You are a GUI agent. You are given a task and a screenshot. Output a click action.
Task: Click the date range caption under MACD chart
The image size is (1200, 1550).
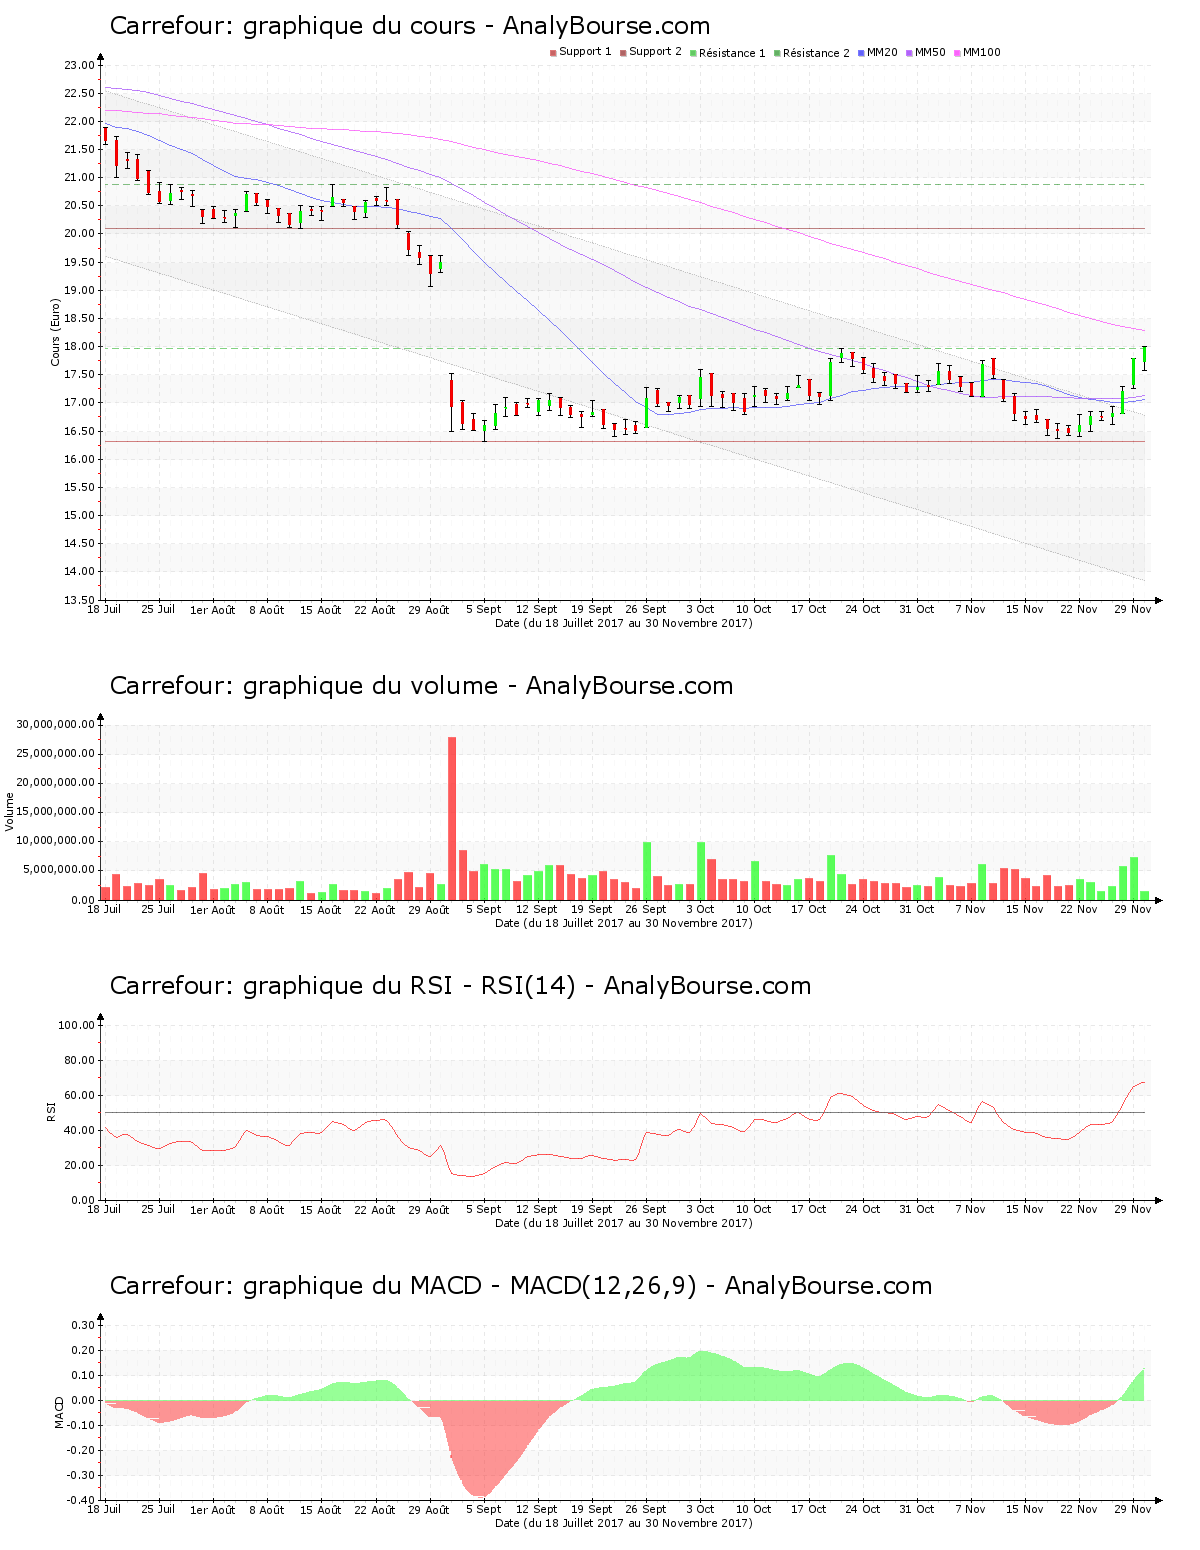[x=624, y=1523]
